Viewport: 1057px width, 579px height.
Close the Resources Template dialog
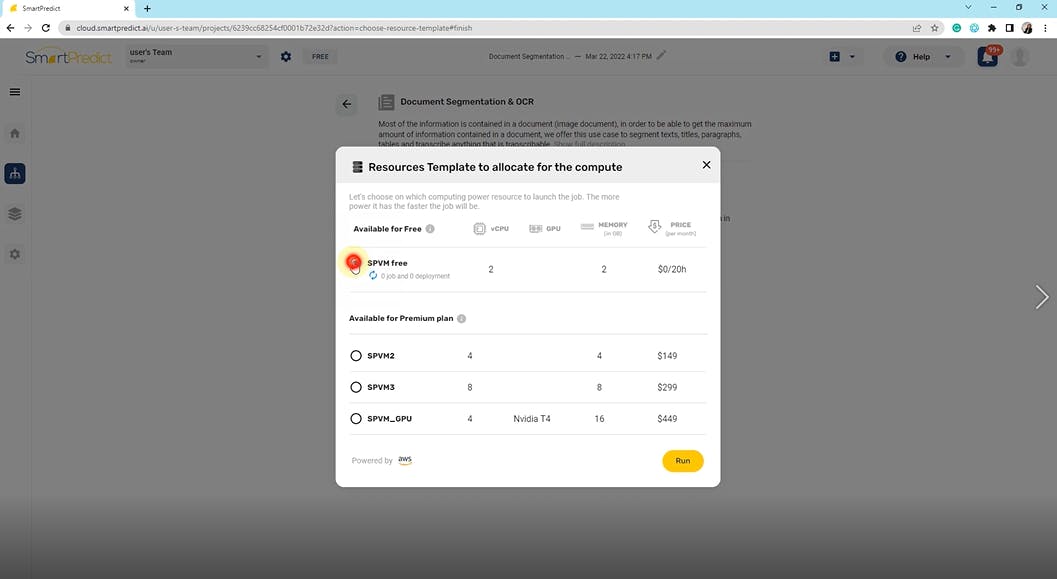click(x=706, y=165)
